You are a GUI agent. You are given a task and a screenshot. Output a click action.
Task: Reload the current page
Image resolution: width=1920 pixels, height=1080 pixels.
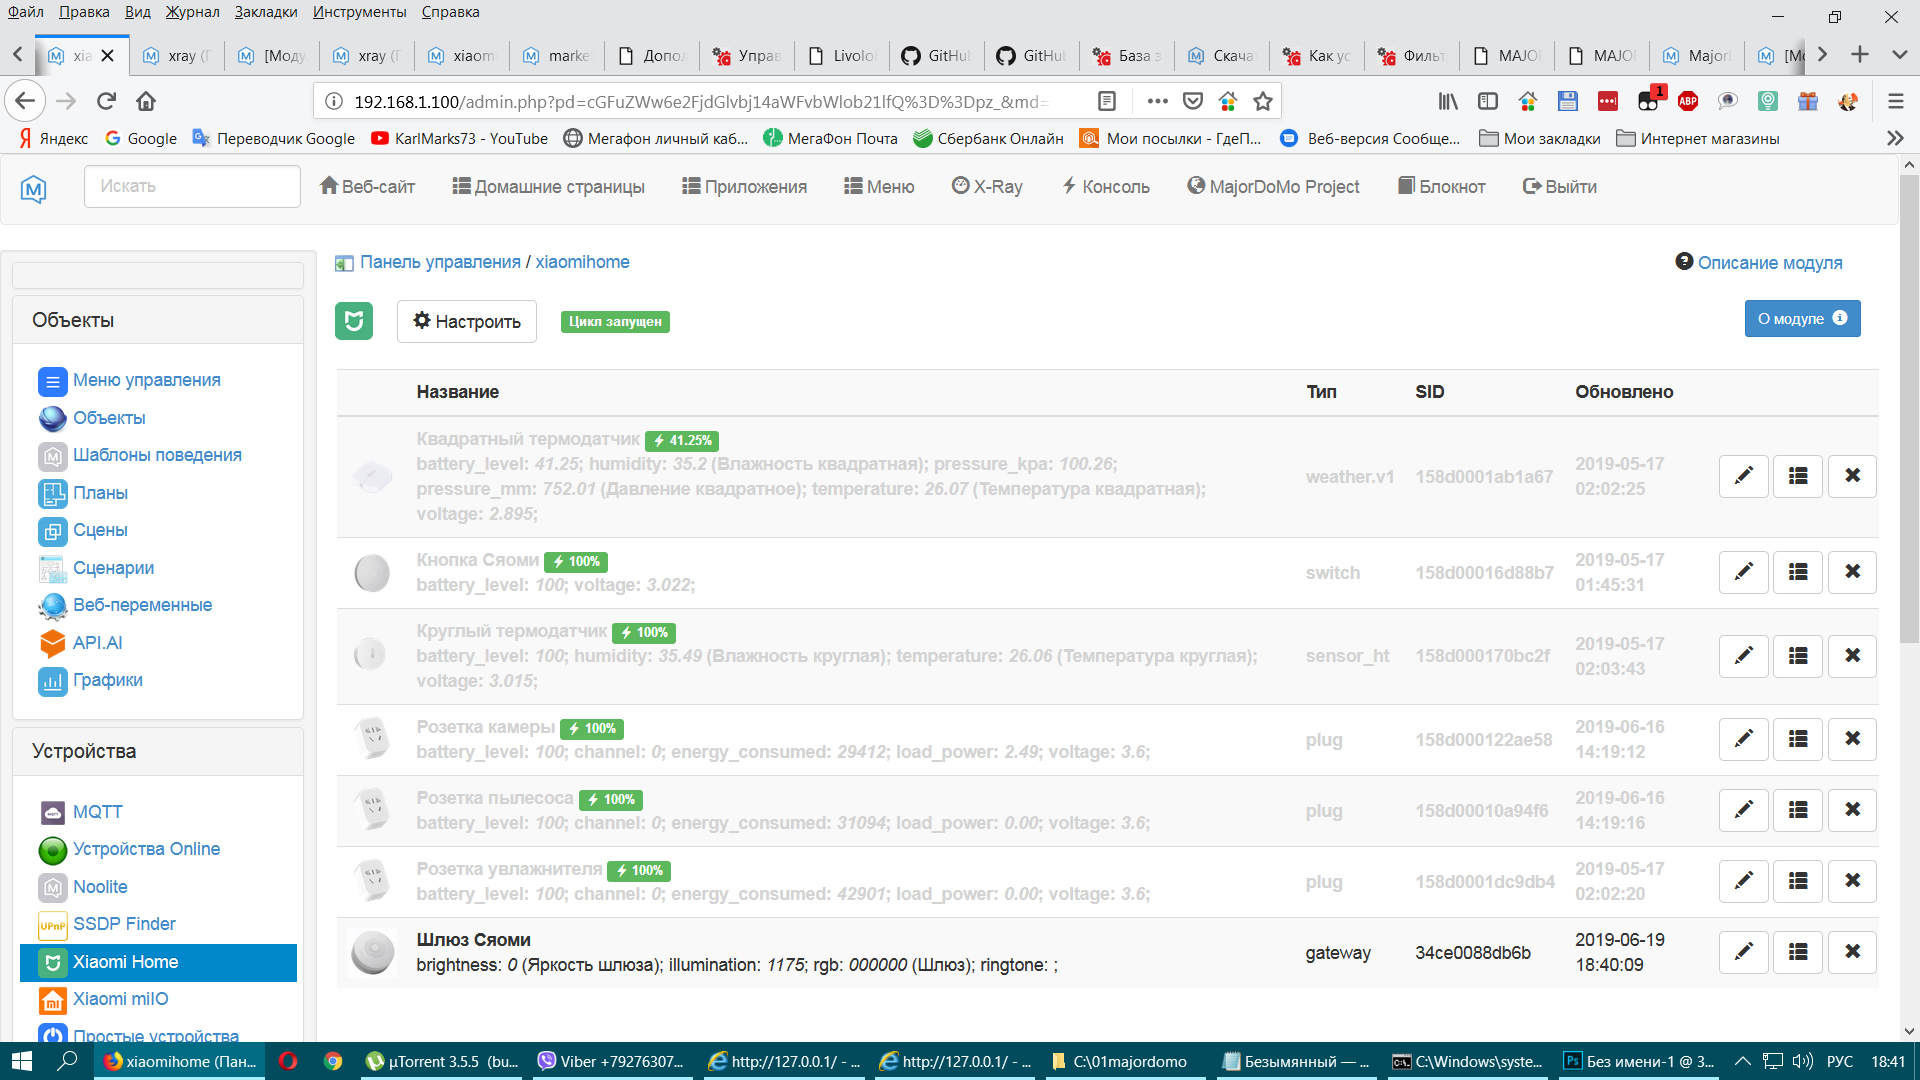[x=106, y=101]
